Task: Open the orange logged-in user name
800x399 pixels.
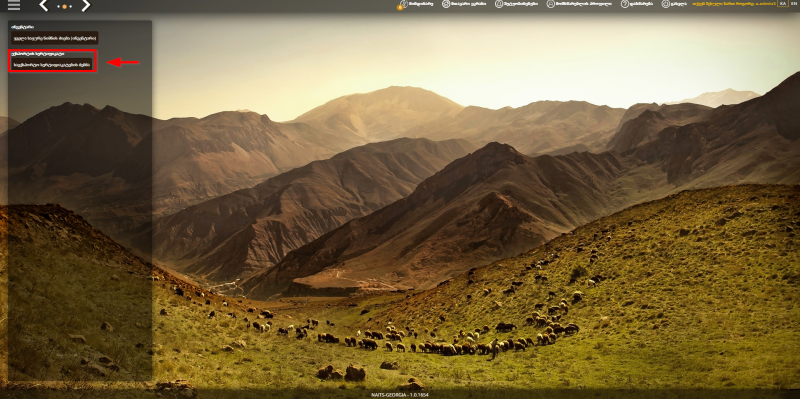Action: point(734,4)
